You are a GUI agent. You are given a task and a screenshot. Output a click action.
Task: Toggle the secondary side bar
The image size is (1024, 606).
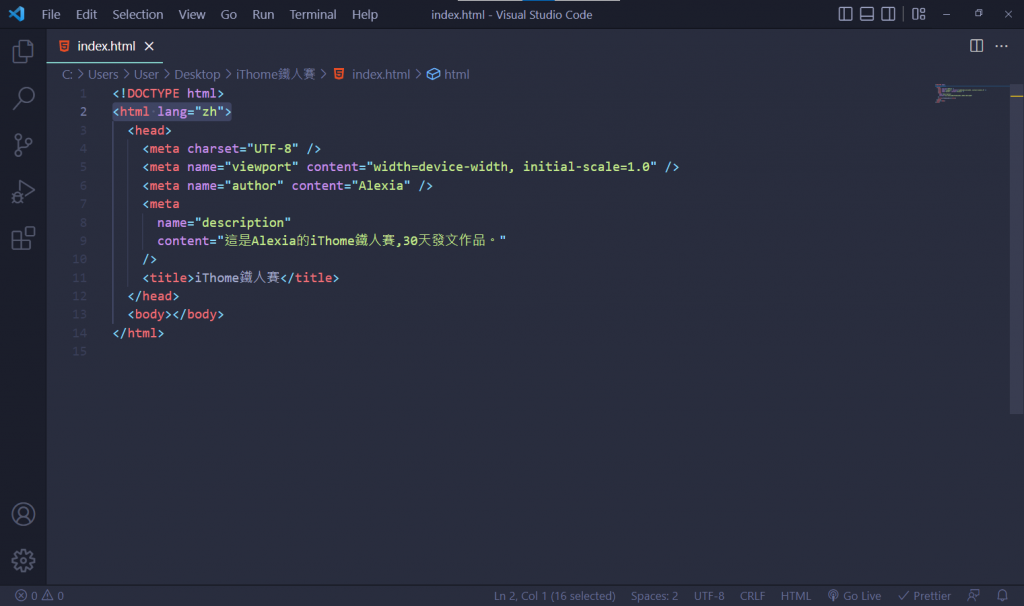coord(888,14)
